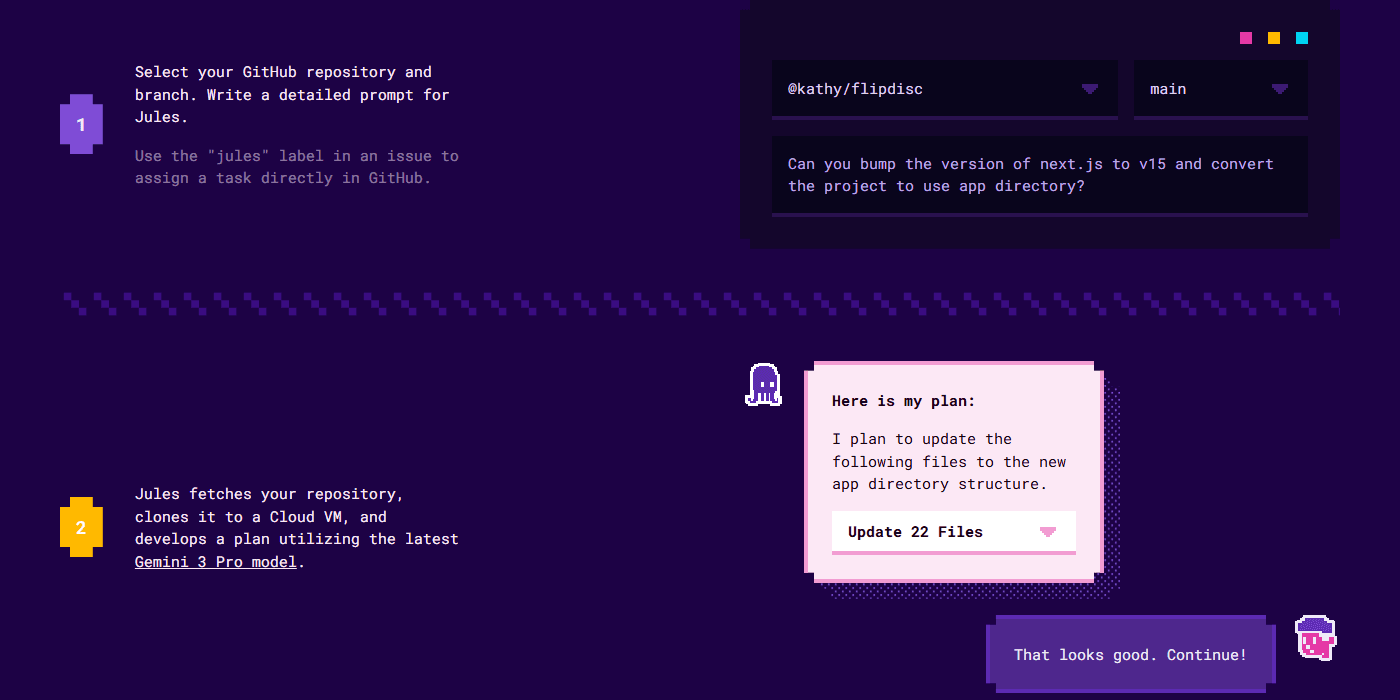The image size is (1400, 700).
Task: Focus the next.js prompt text field
Action: [x=1040, y=175]
